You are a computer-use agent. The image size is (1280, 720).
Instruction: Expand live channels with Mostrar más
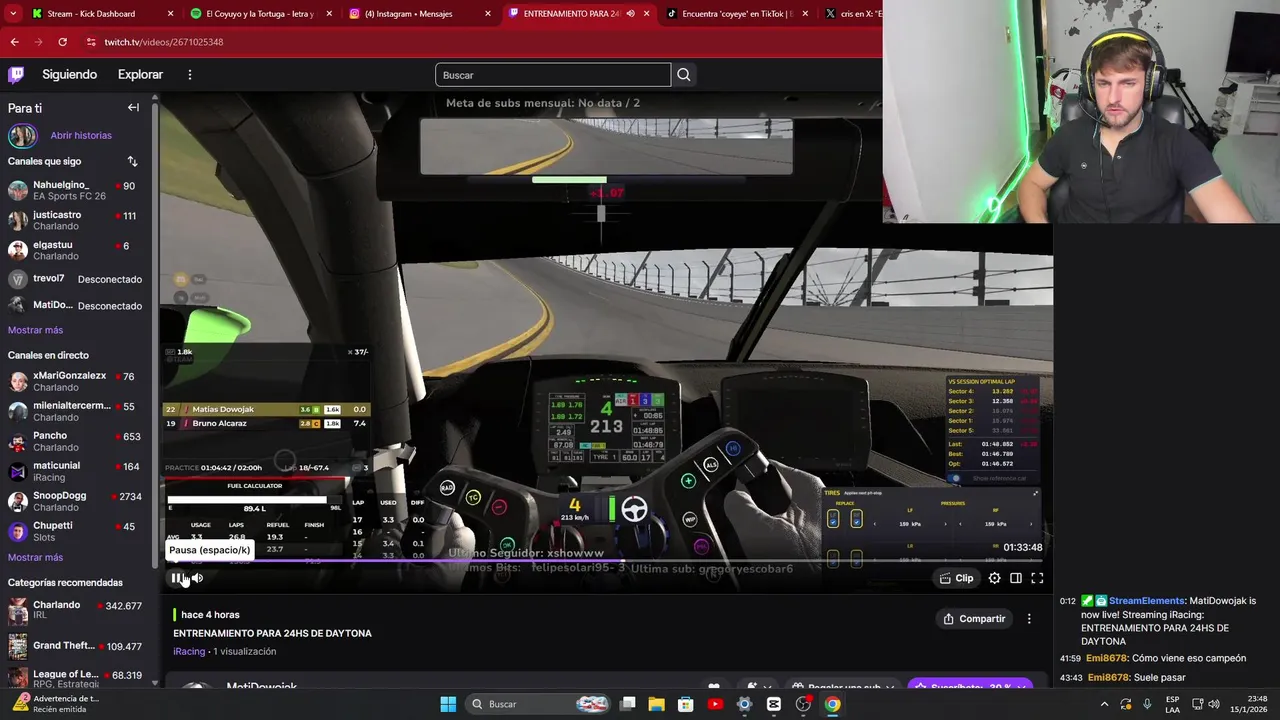[35, 557]
